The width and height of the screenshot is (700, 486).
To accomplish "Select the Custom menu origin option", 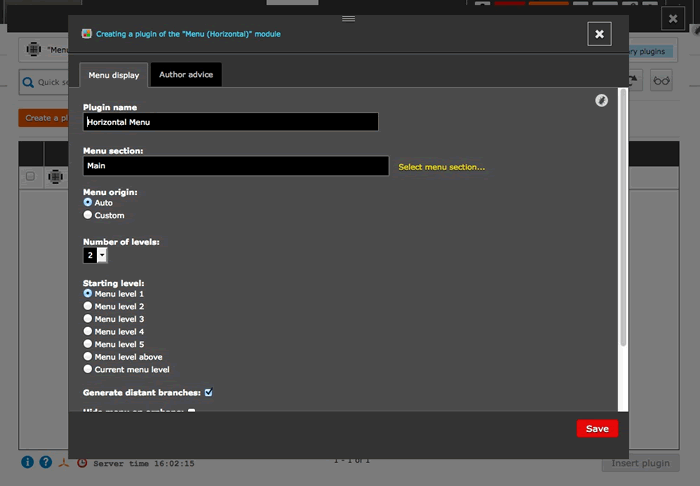I will 88,215.
